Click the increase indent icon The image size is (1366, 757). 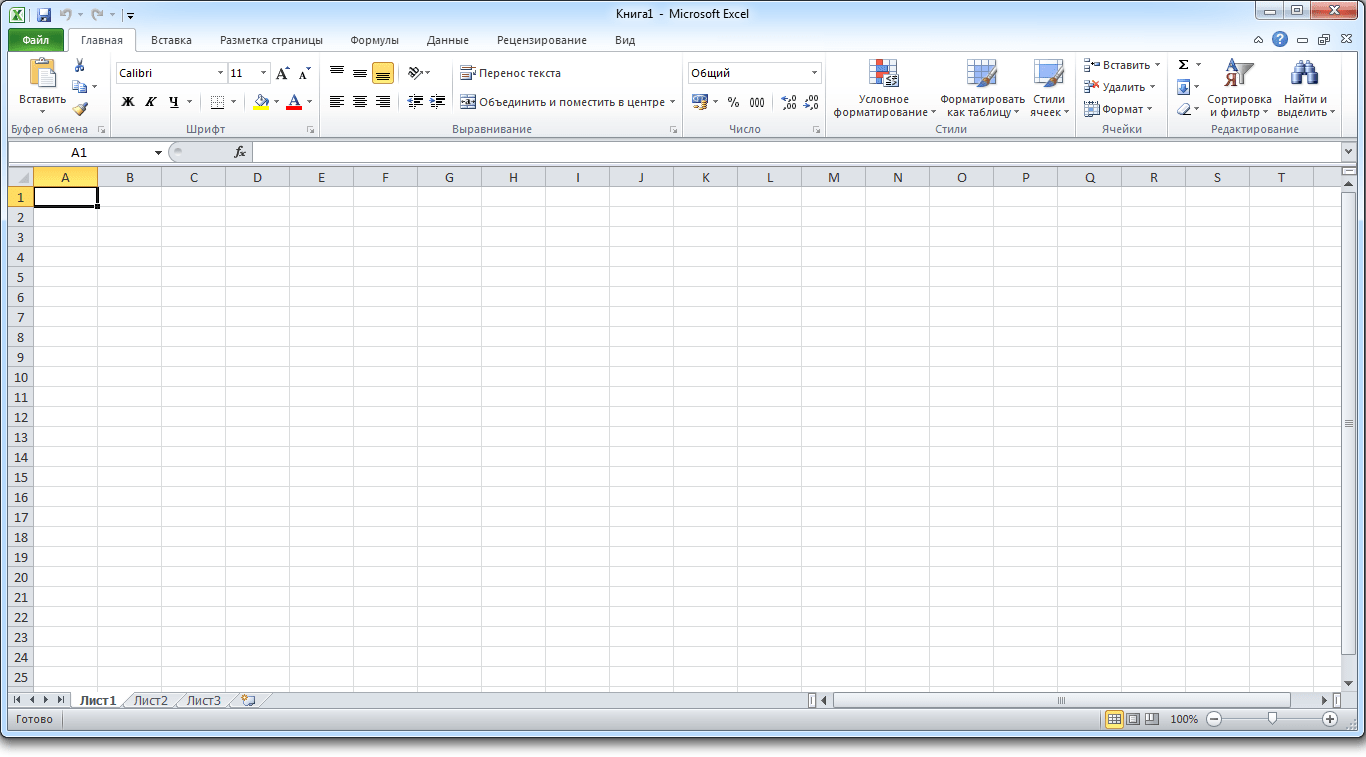437,102
